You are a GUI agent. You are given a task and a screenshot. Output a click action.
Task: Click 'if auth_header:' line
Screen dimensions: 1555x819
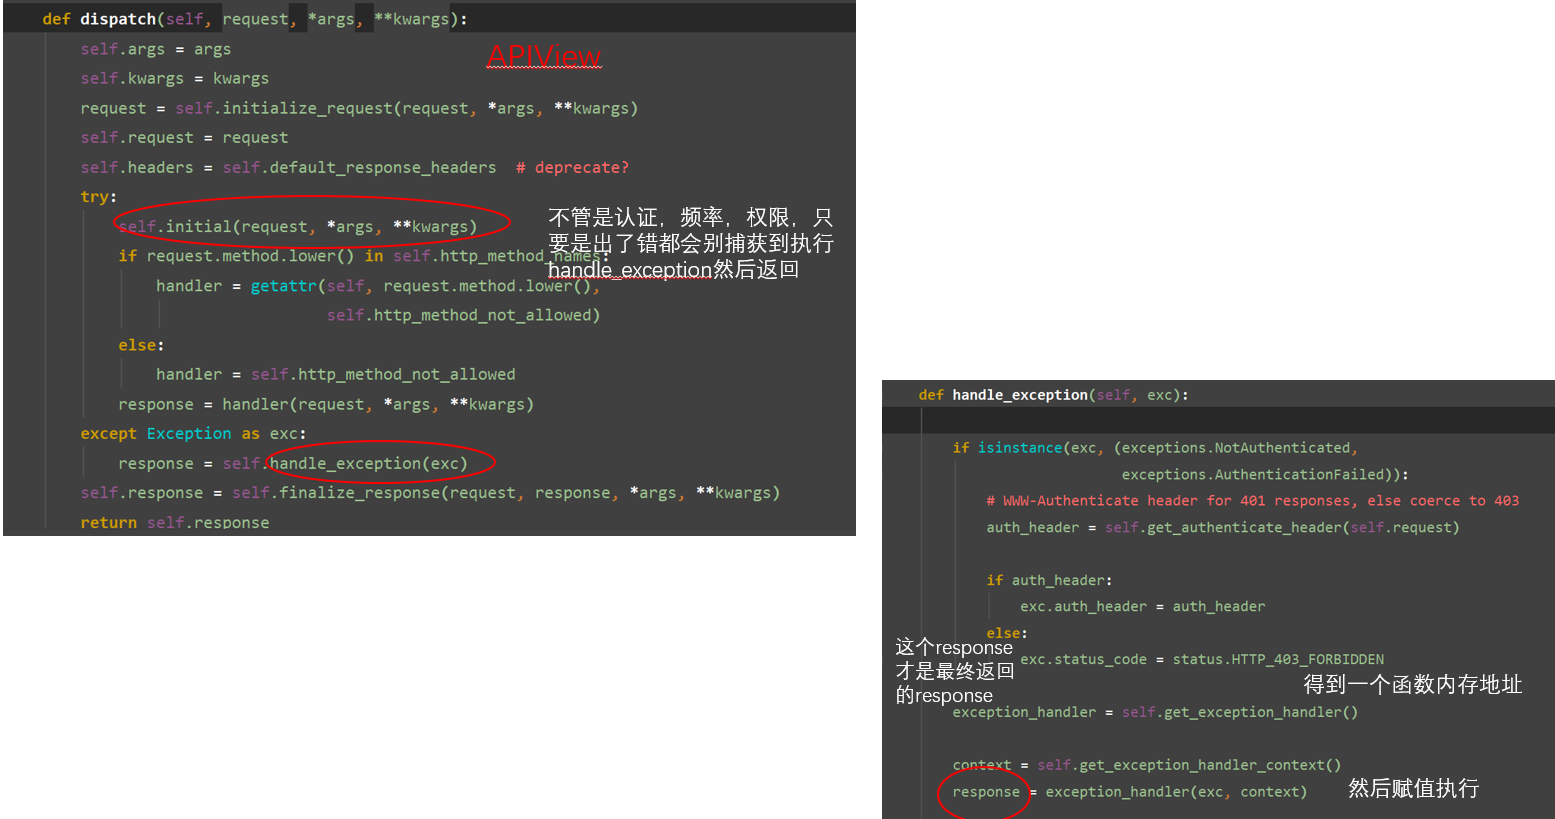pos(1049,580)
